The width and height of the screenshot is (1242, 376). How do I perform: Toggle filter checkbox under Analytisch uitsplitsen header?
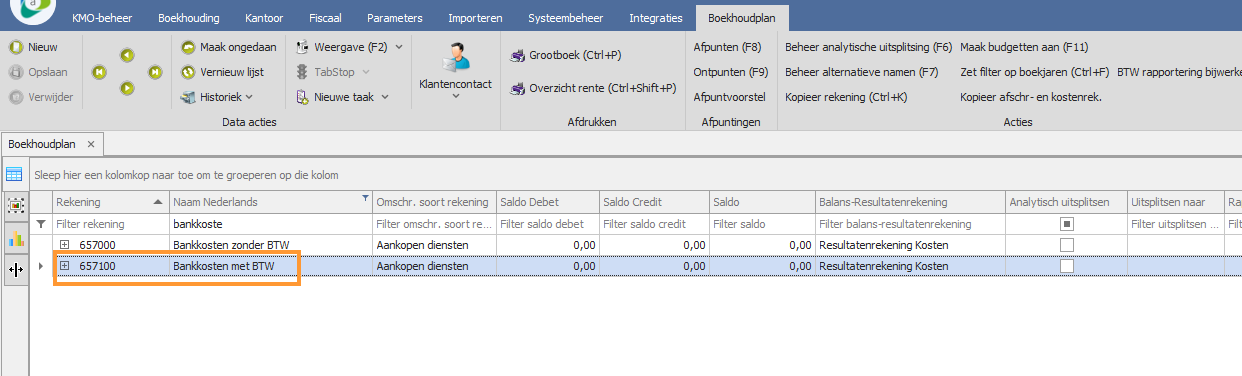pyautogui.click(x=1067, y=224)
